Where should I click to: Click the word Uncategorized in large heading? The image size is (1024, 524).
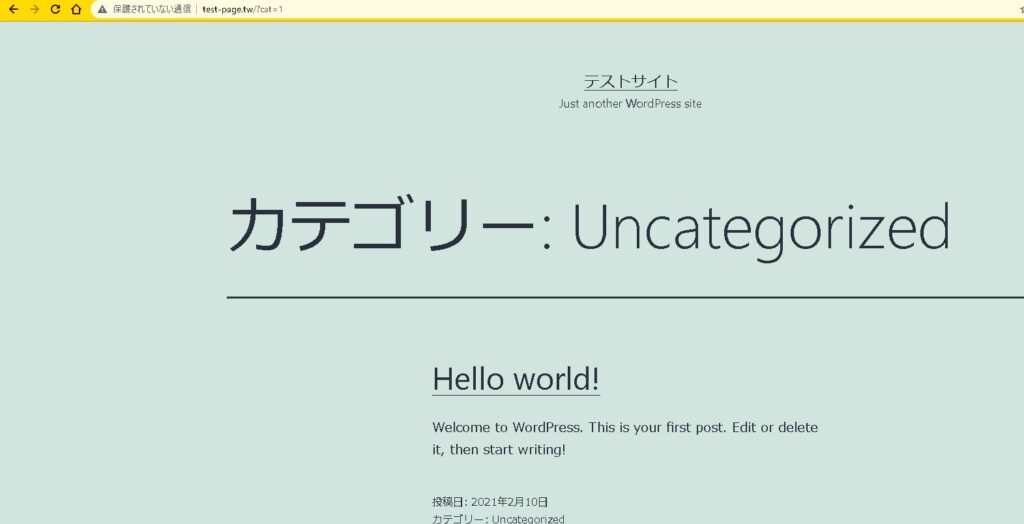pos(760,228)
